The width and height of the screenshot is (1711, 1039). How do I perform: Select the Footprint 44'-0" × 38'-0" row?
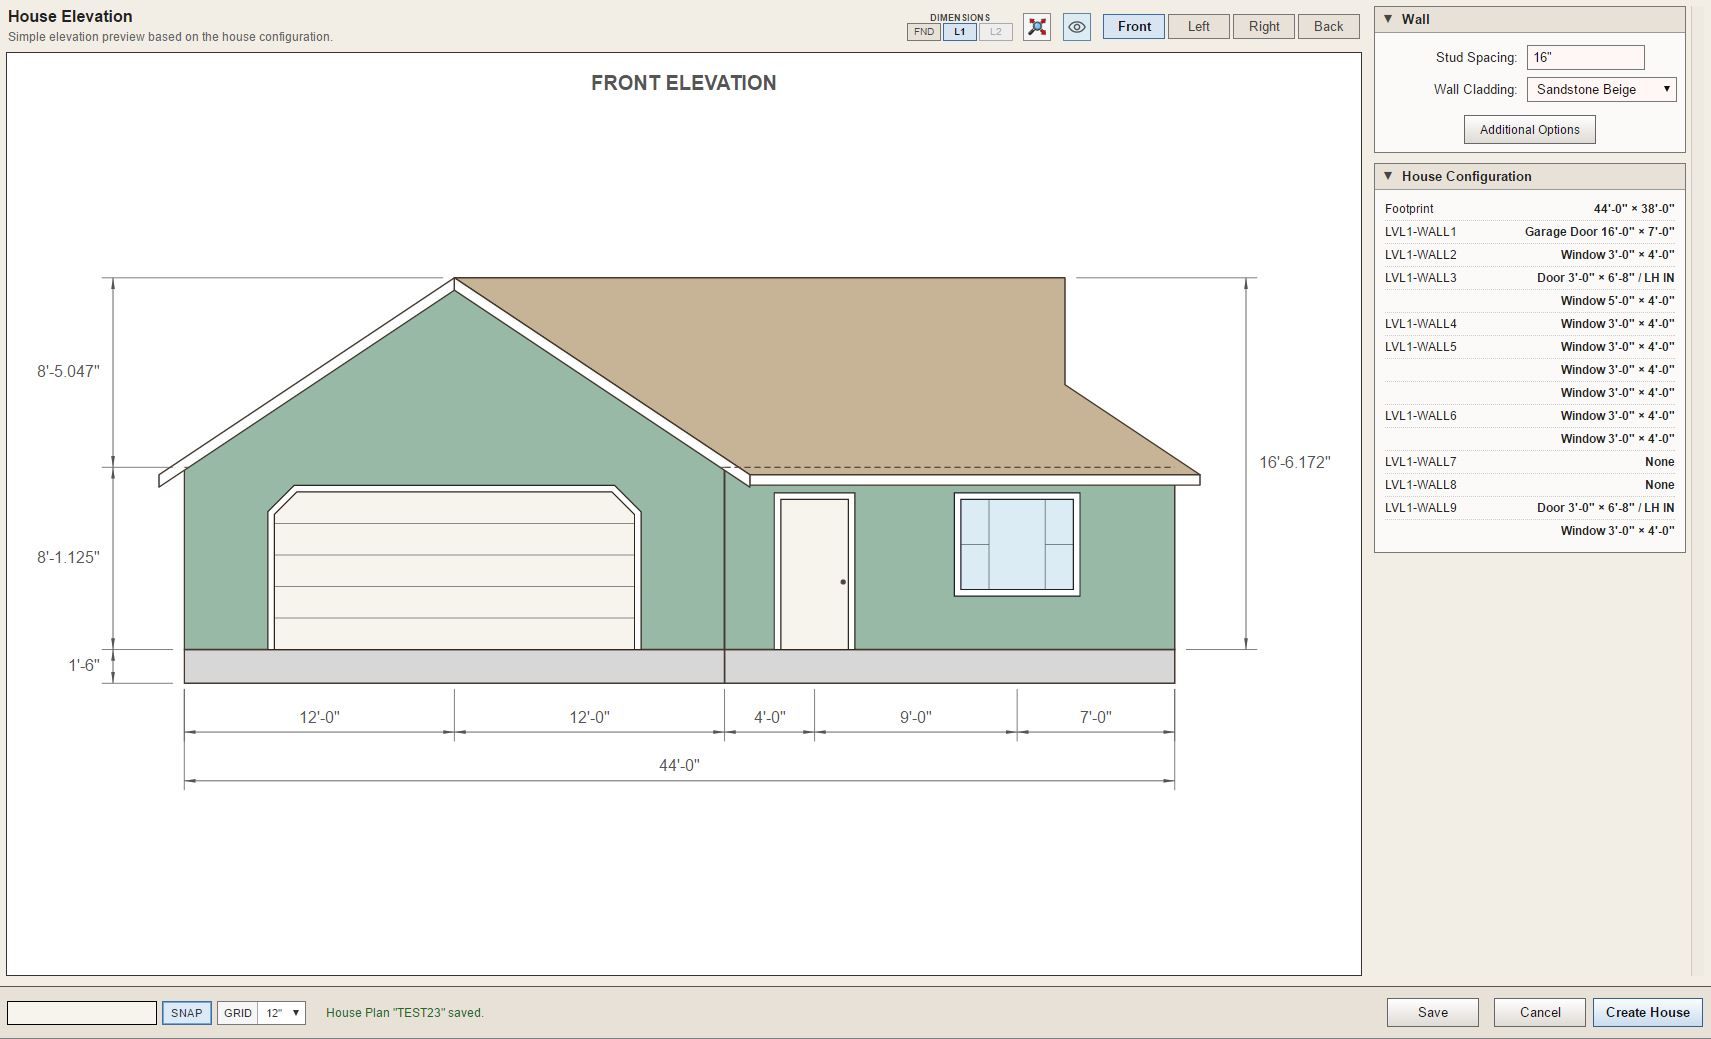(x=1529, y=209)
